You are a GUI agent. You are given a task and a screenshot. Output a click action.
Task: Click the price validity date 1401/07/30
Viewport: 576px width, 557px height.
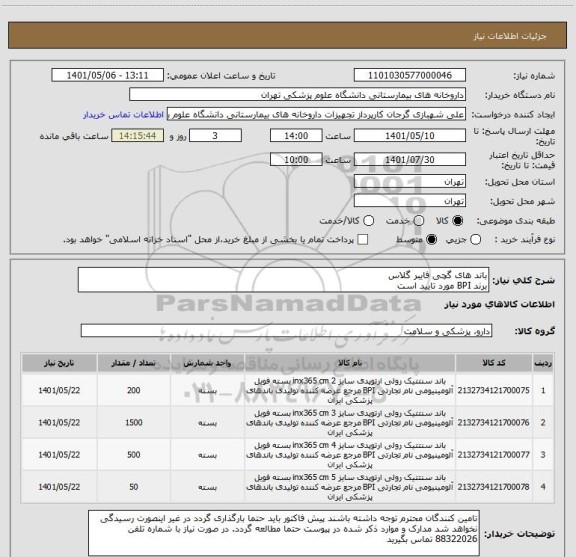coord(410,159)
